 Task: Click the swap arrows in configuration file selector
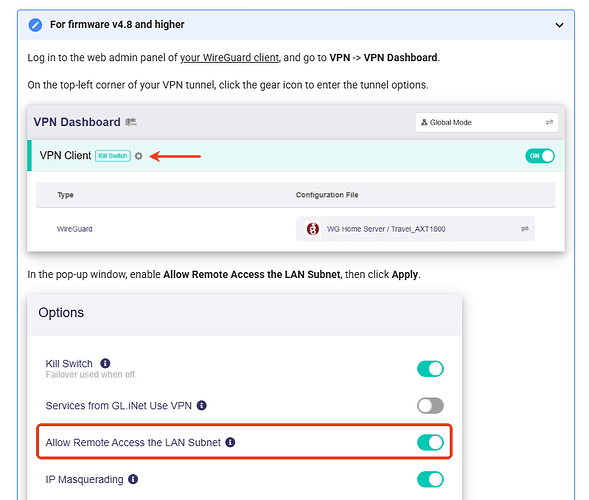point(525,229)
